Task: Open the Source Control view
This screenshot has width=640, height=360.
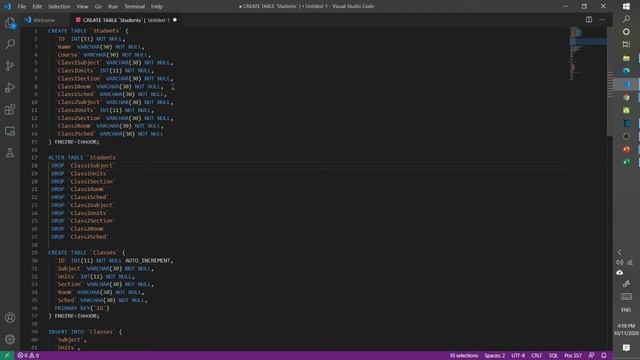Action: pos(10,66)
